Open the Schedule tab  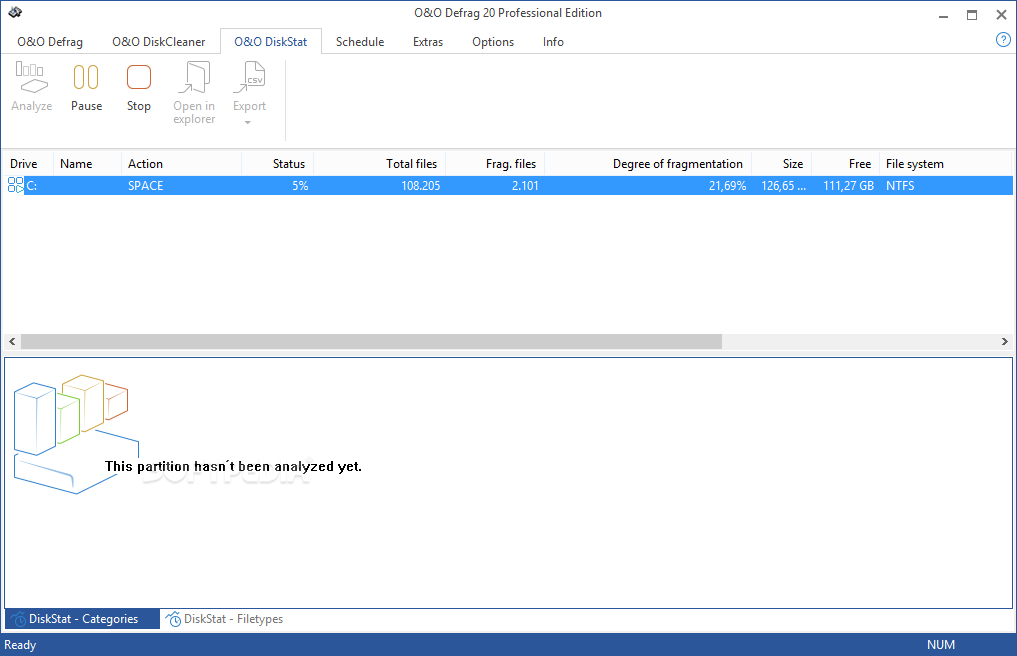point(360,42)
